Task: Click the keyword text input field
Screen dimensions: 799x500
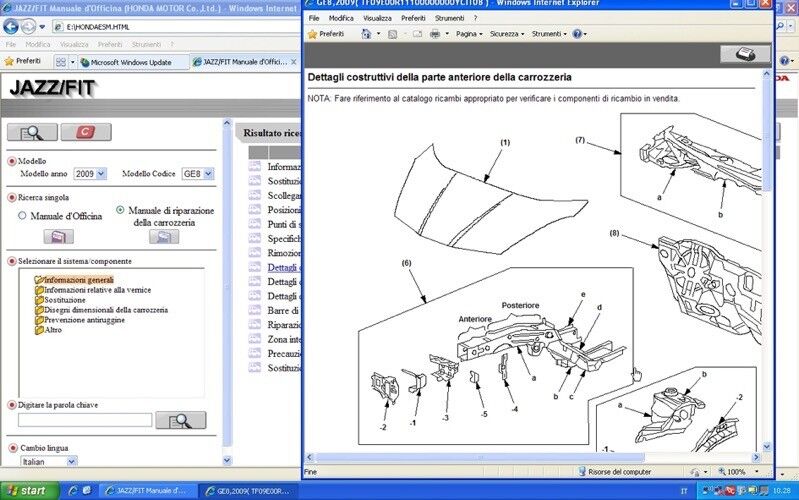Action: point(85,420)
